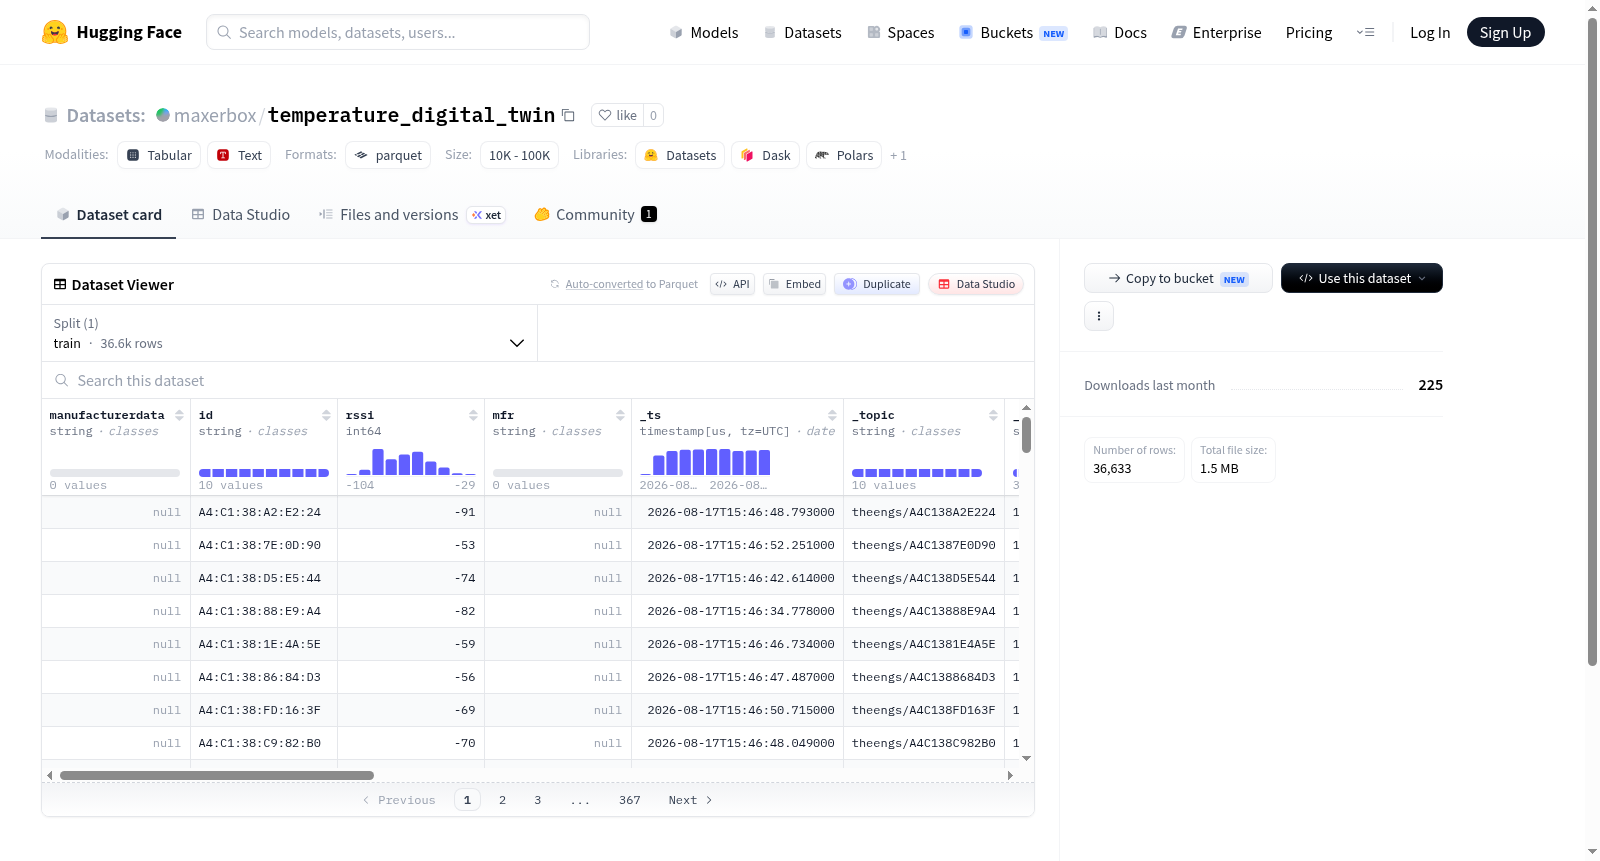Click Copy to bucket button
The height and width of the screenshot is (861, 1600).
1178,278
